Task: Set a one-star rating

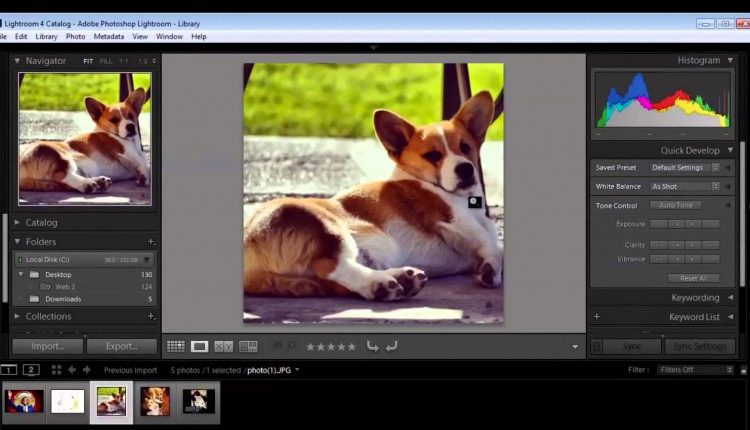Action: pyautogui.click(x=310, y=347)
